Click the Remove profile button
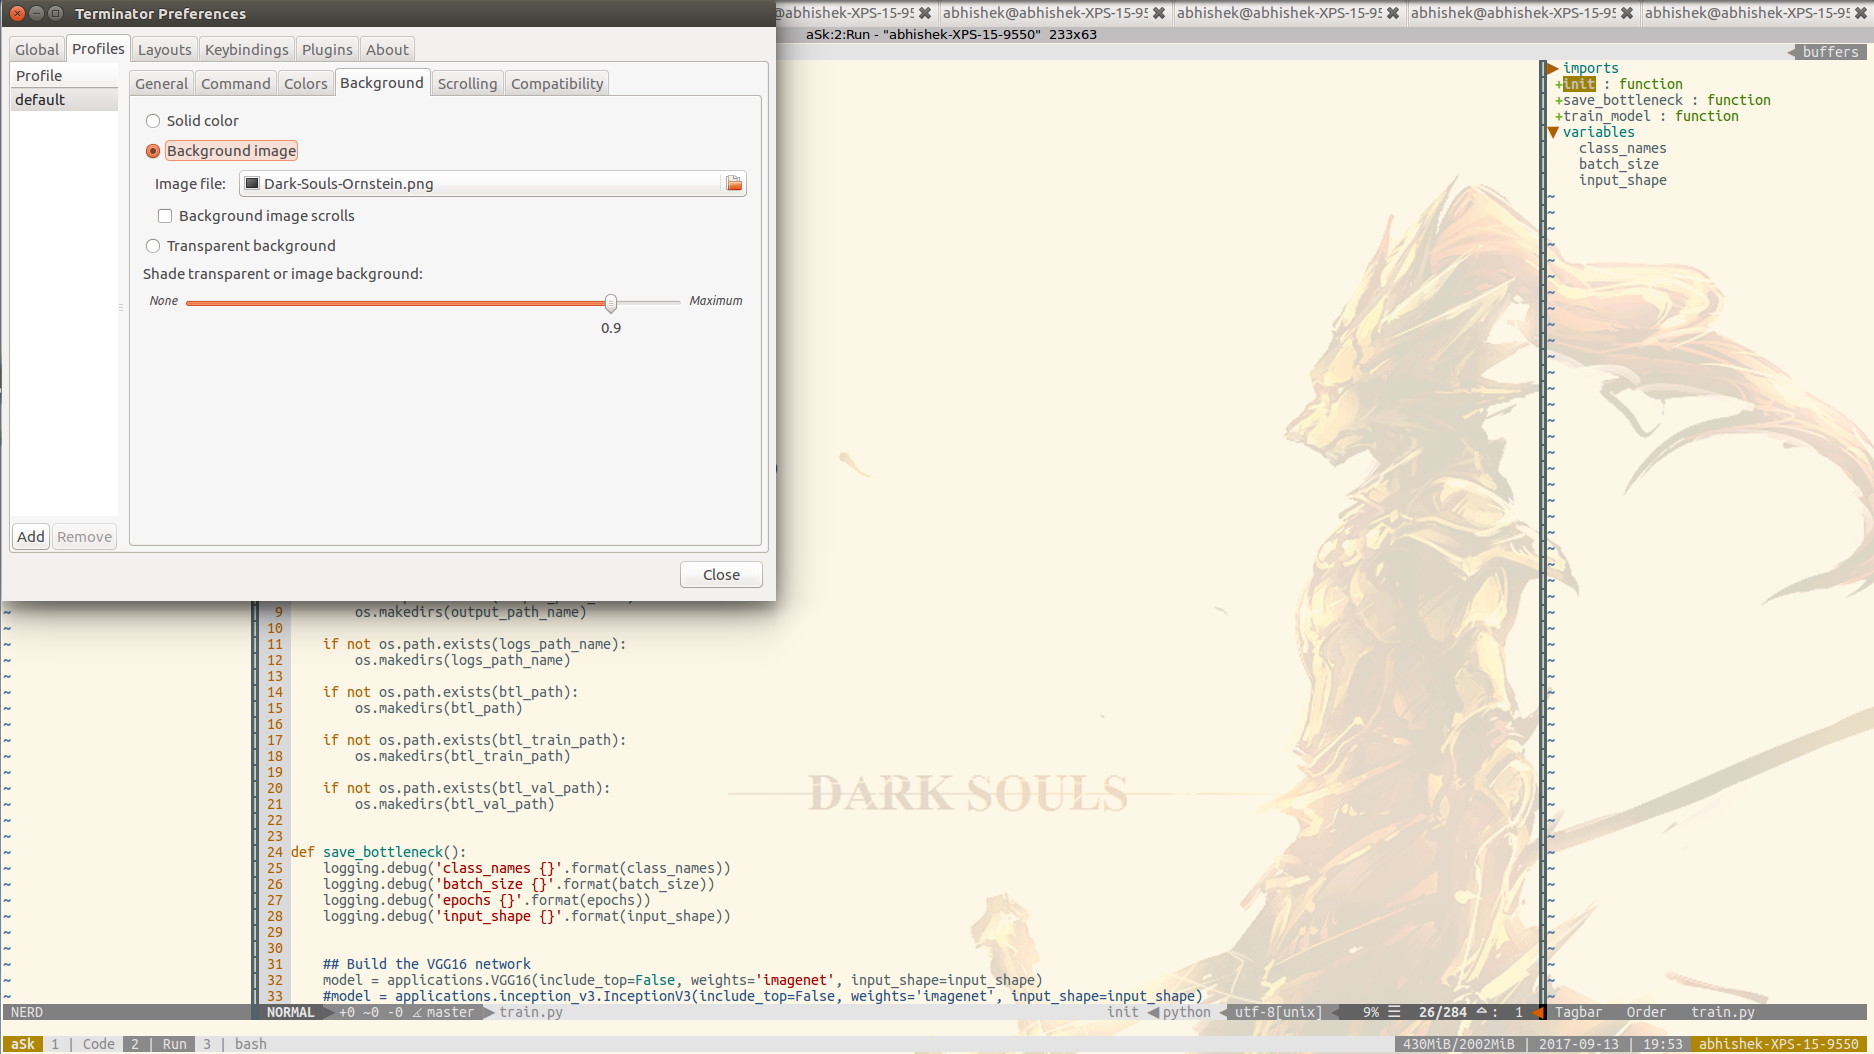Image resolution: width=1874 pixels, height=1054 pixels. pos(84,536)
